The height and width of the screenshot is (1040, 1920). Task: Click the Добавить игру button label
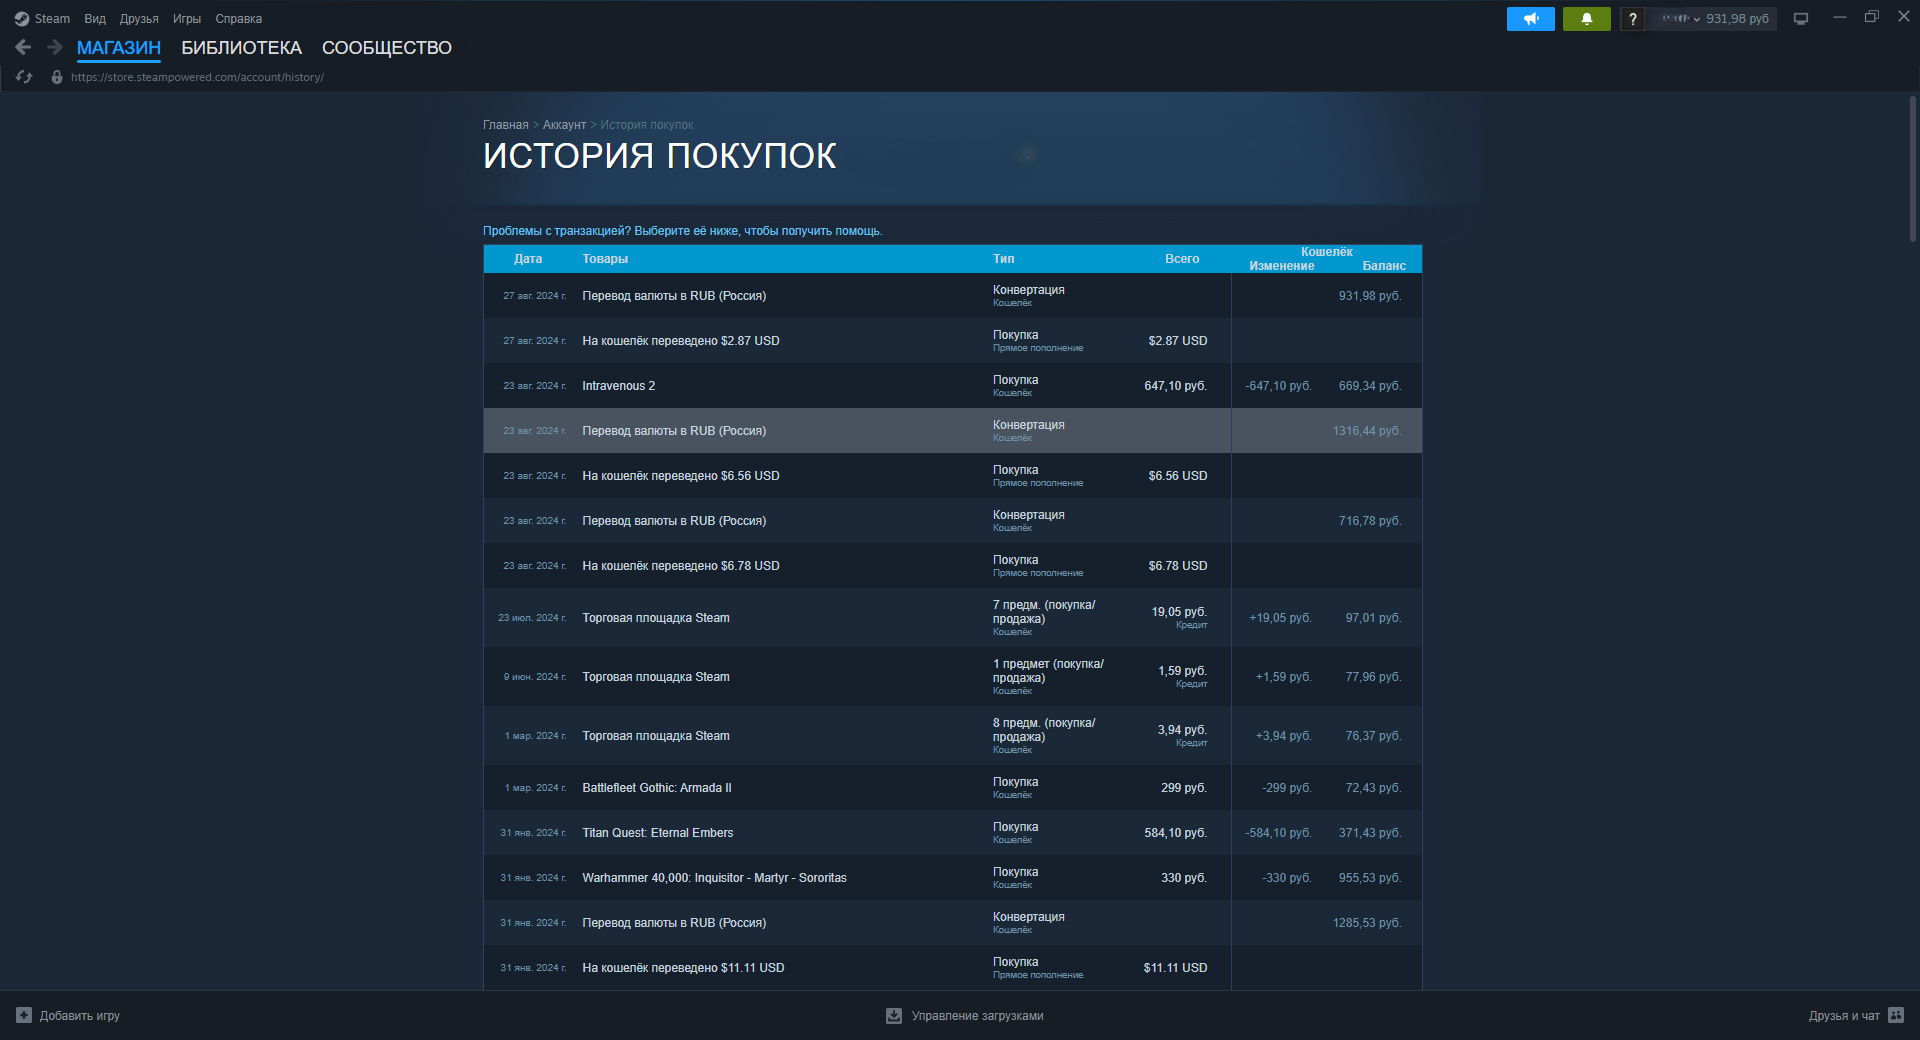(80, 1015)
